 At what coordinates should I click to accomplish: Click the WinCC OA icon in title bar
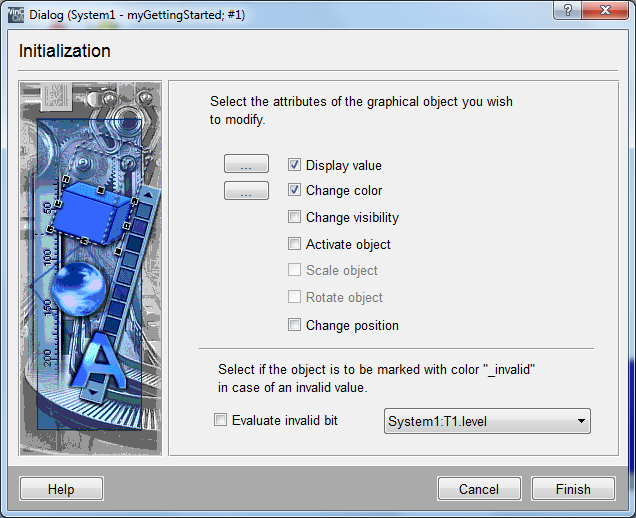(15, 13)
